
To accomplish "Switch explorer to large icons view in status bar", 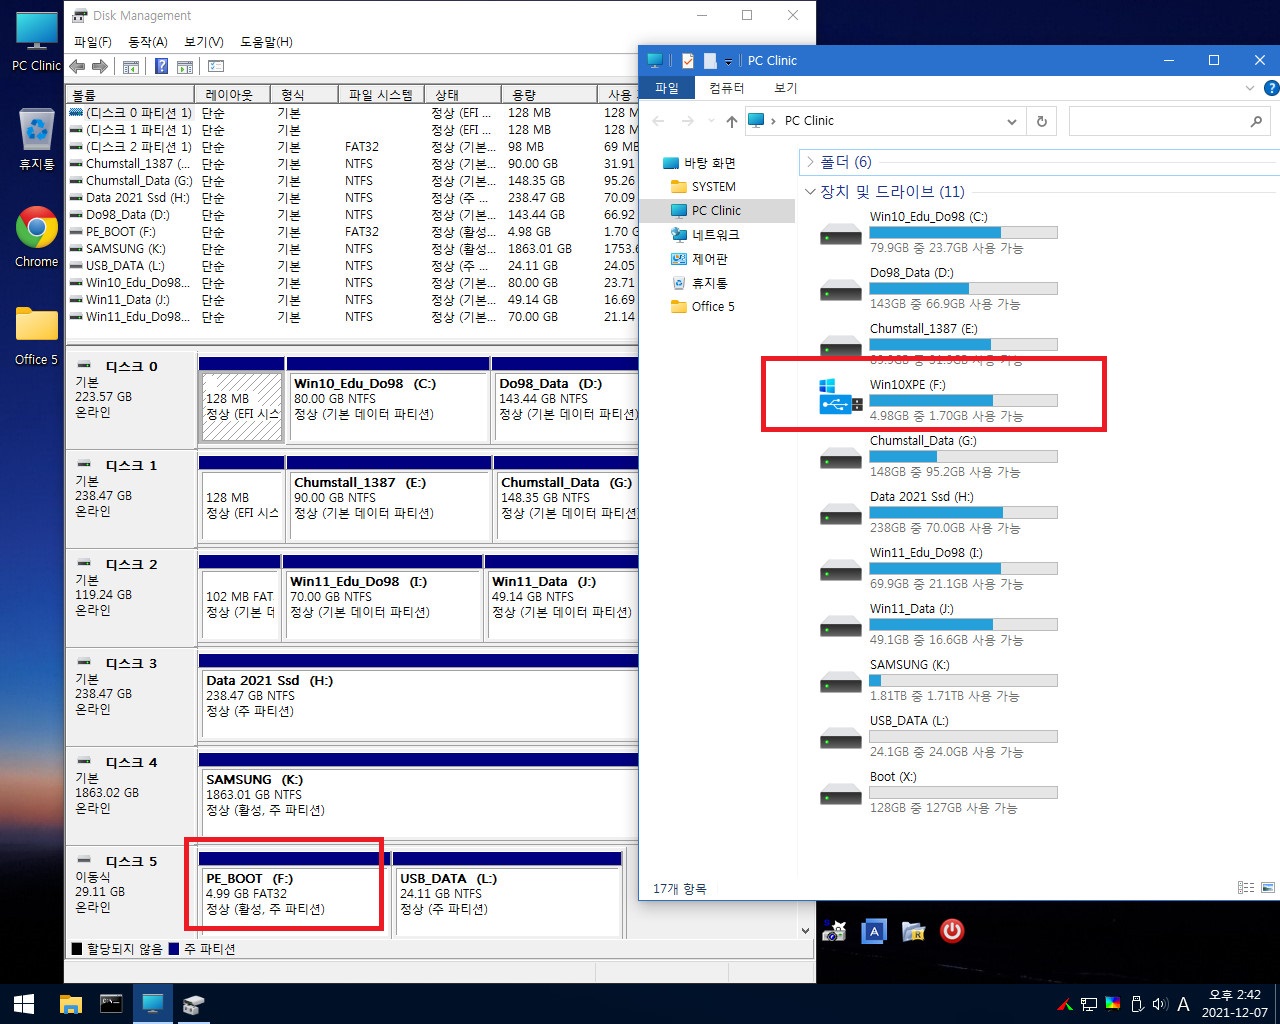I will coord(1268,888).
